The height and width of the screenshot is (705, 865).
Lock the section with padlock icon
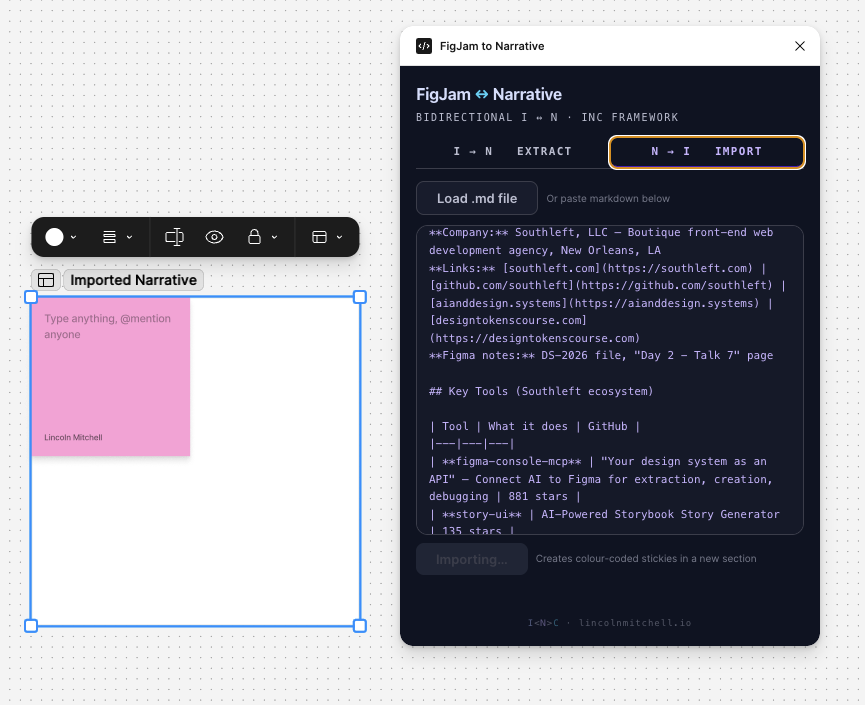pyautogui.click(x=254, y=237)
